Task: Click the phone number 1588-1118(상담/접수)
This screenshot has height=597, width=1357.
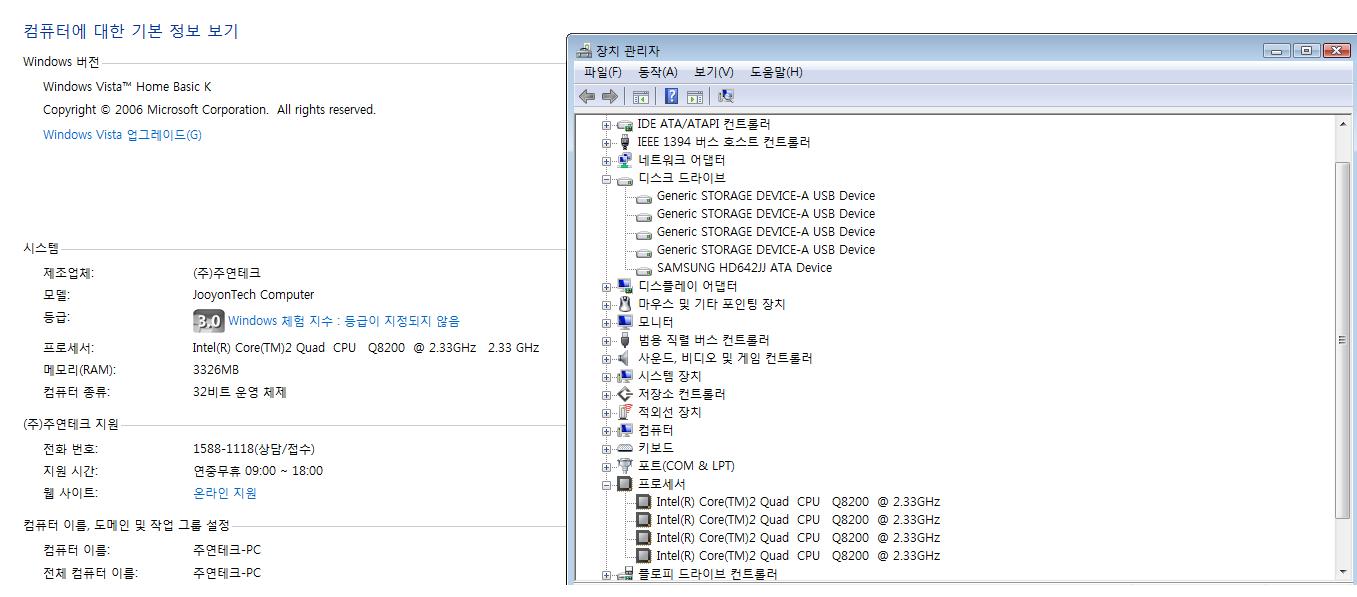Action: point(253,449)
